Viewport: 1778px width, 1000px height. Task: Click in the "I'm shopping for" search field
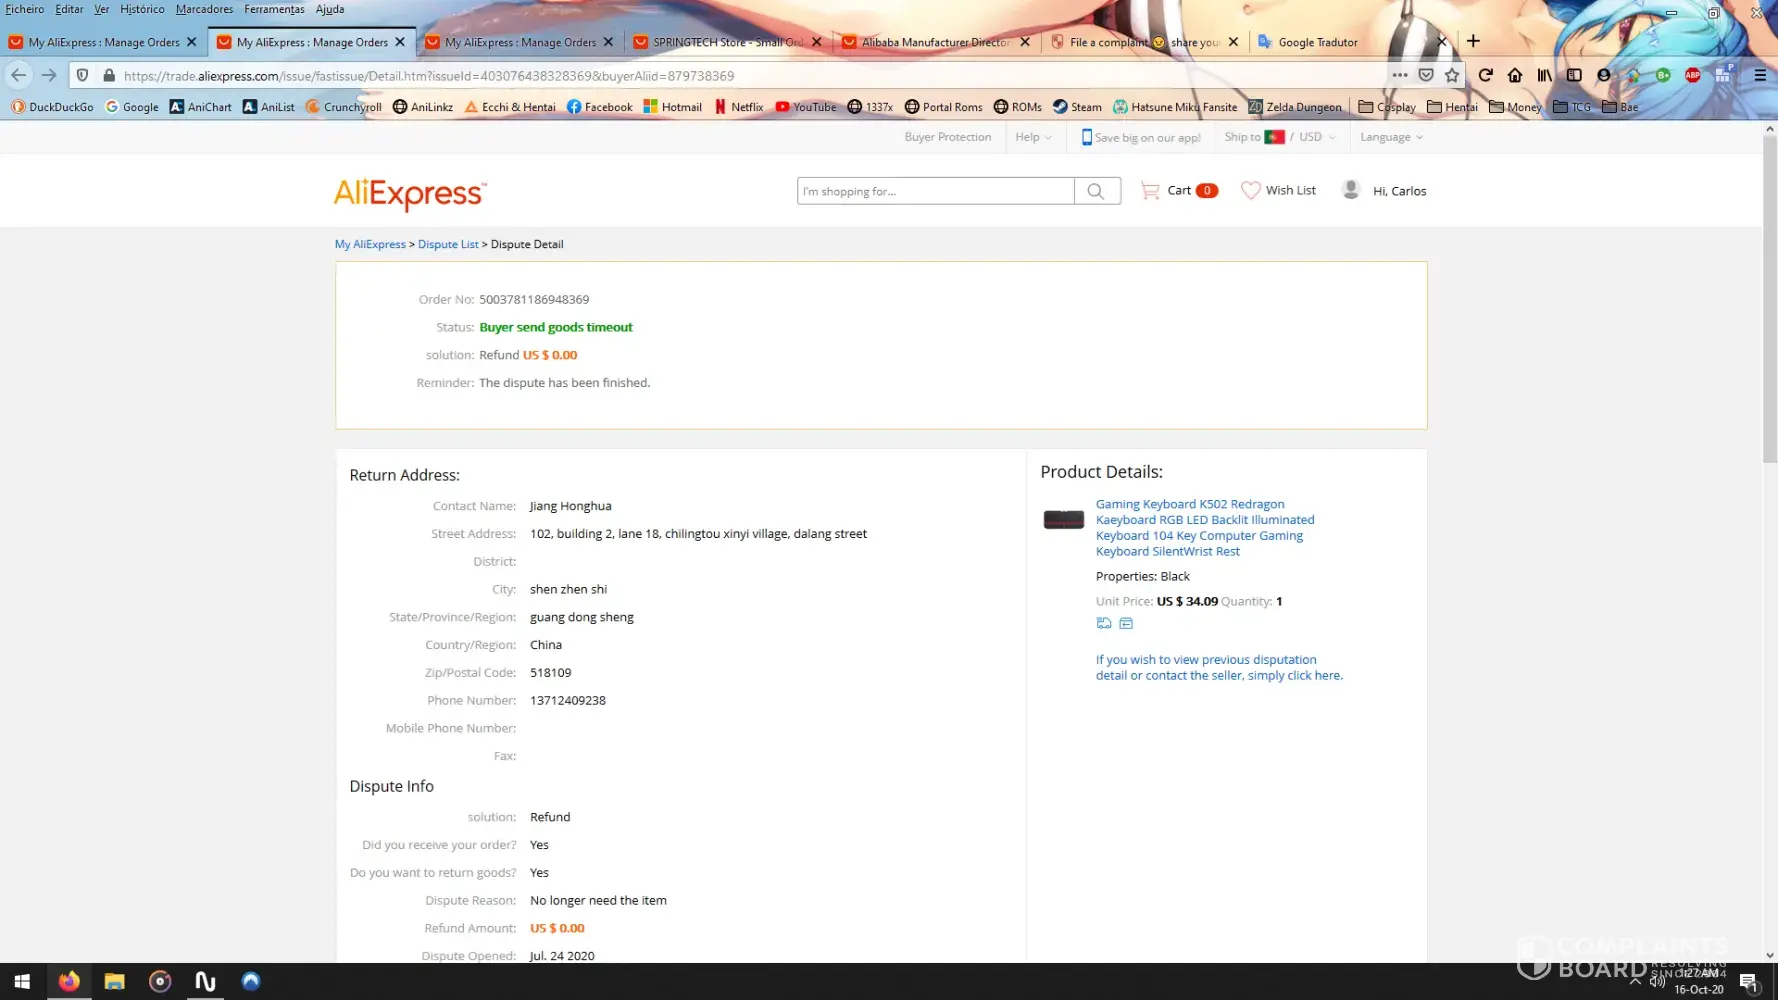(x=935, y=191)
